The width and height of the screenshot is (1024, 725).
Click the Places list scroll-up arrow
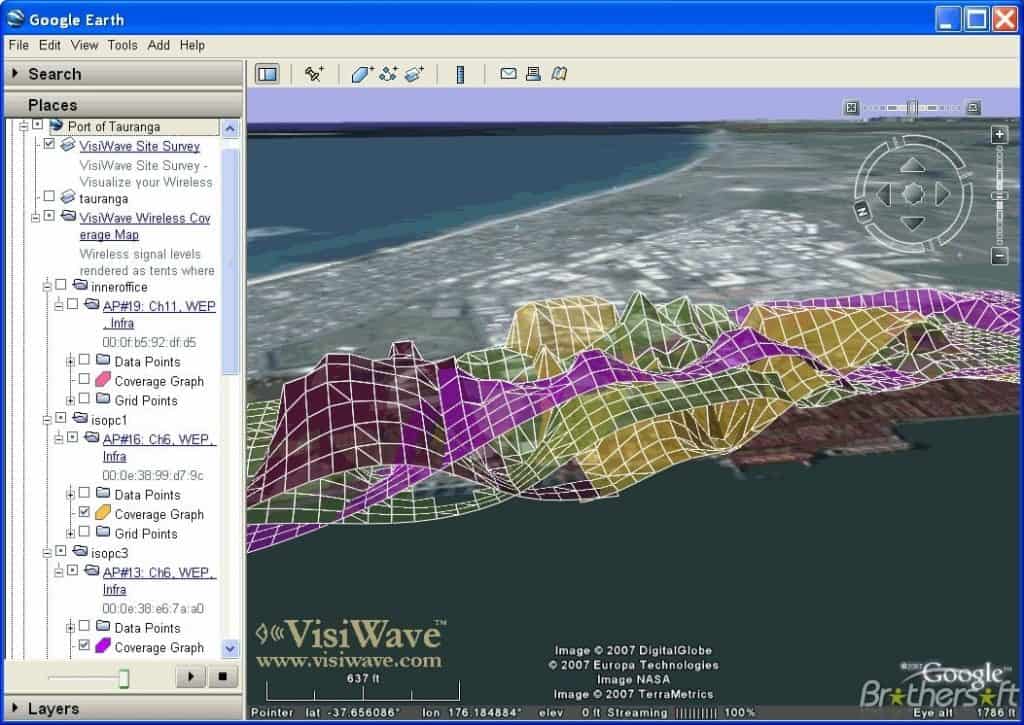[230, 128]
